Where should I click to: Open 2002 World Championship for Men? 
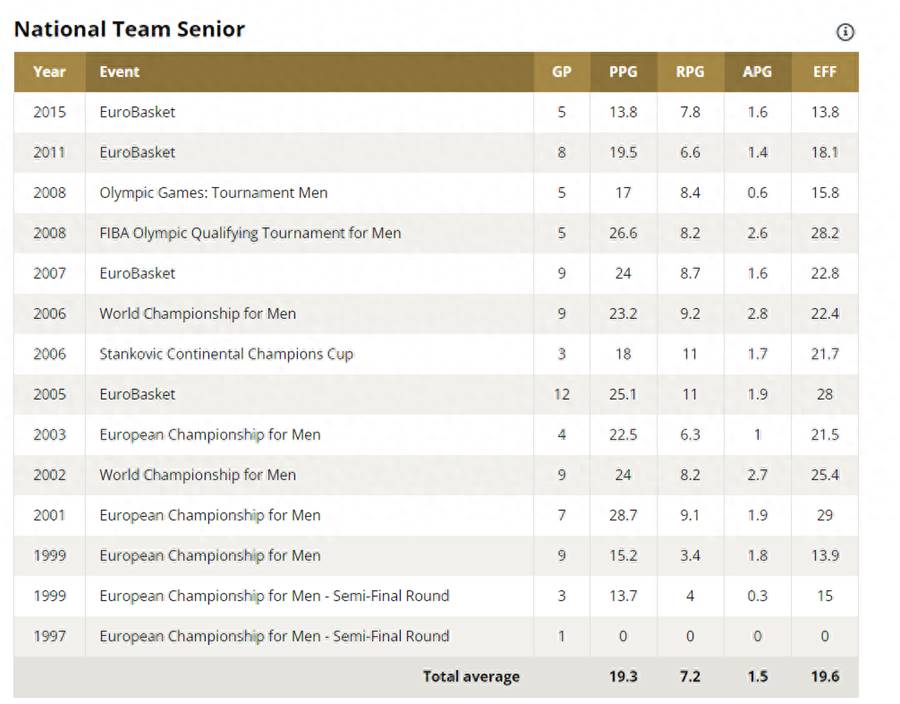(x=197, y=475)
